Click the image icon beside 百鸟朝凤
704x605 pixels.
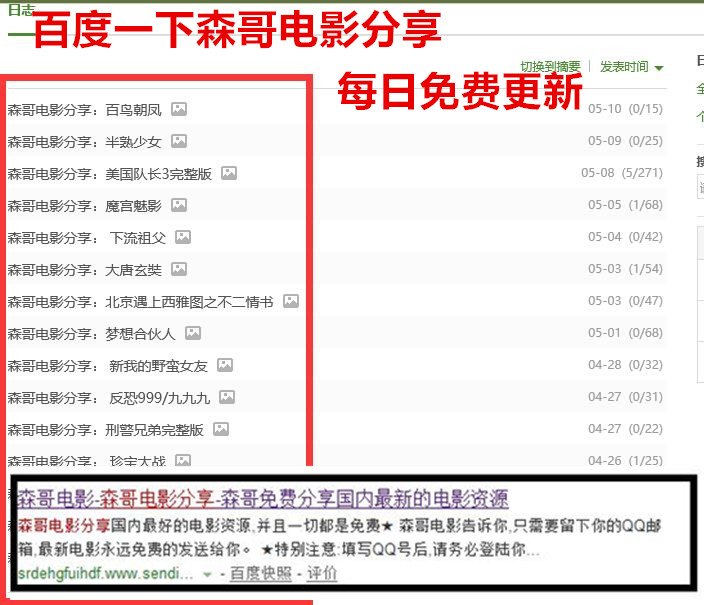tap(179, 109)
